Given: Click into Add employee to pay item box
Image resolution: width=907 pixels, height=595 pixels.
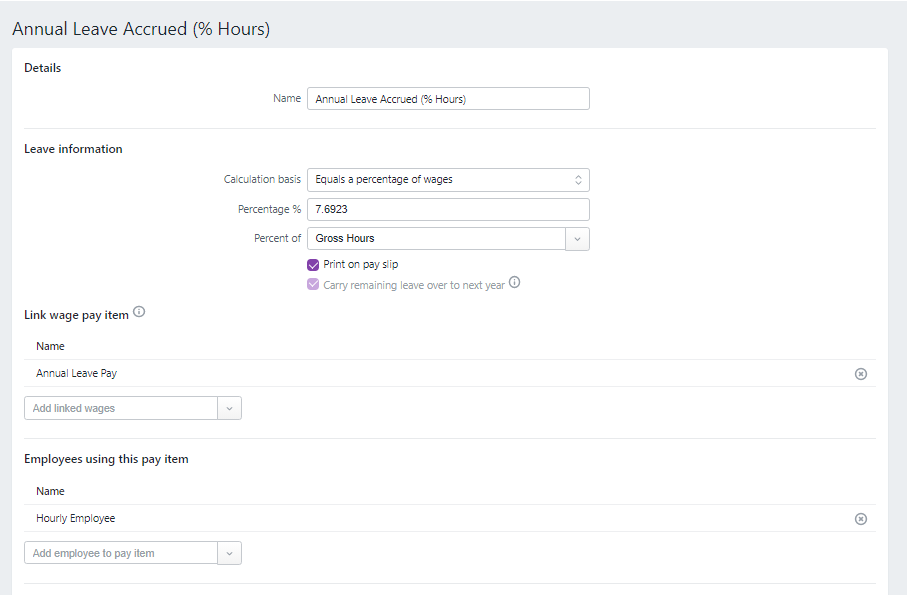Looking at the screenshot, I should coord(120,553).
